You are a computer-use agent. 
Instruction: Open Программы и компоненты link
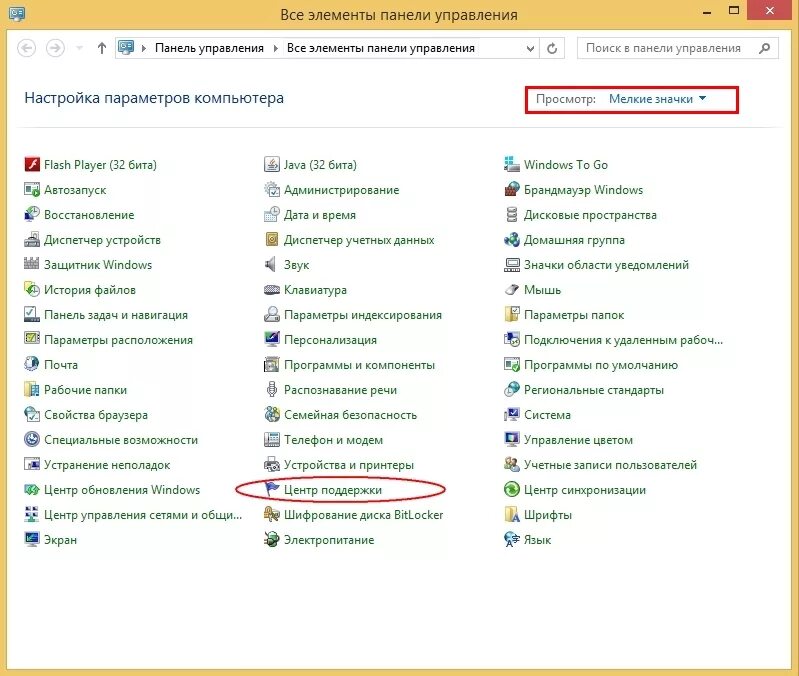359,365
